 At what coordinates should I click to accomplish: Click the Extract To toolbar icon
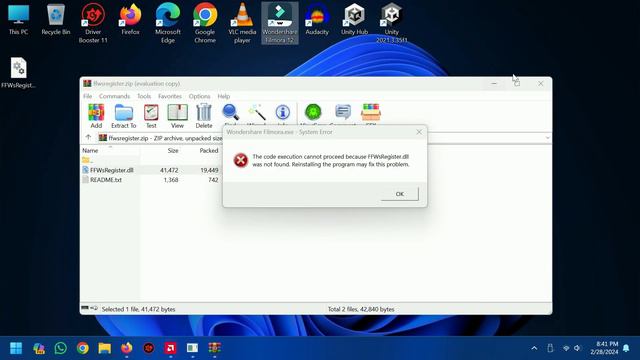pos(124,116)
